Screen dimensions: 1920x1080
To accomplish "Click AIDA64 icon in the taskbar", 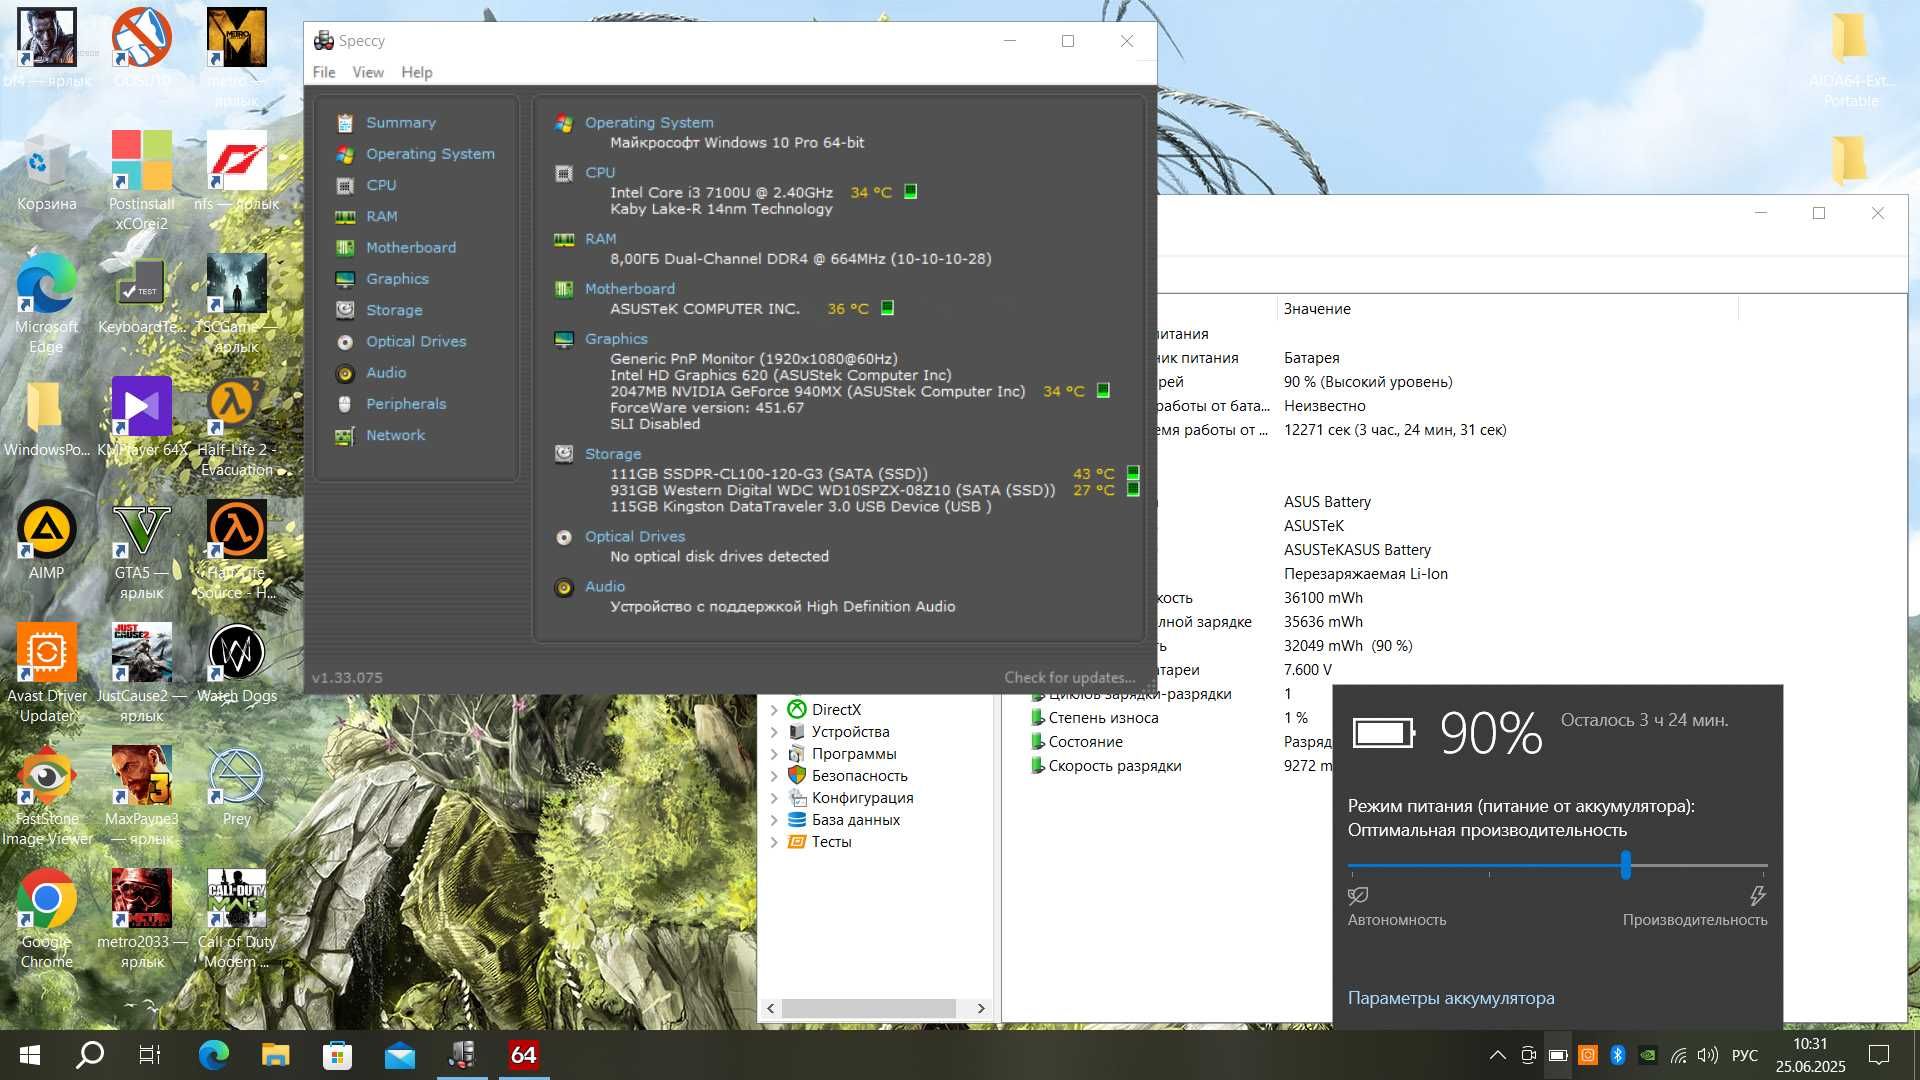I will (524, 1055).
